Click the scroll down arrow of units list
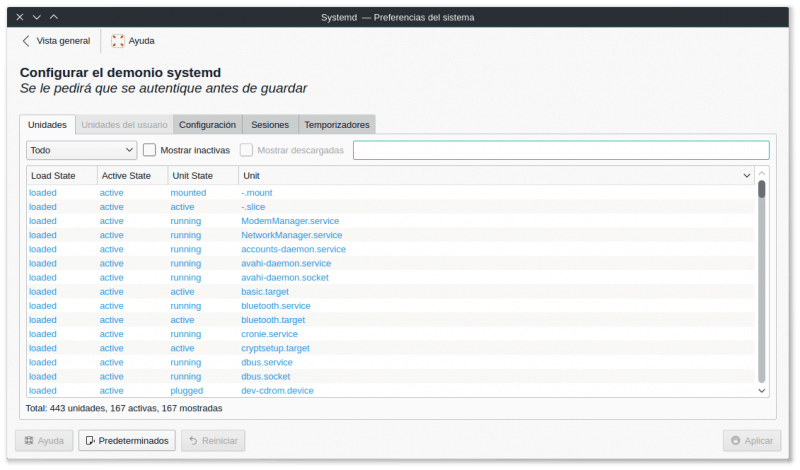This screenshot has width=800, height=470. pyautogui.click(x=762, y=390)
